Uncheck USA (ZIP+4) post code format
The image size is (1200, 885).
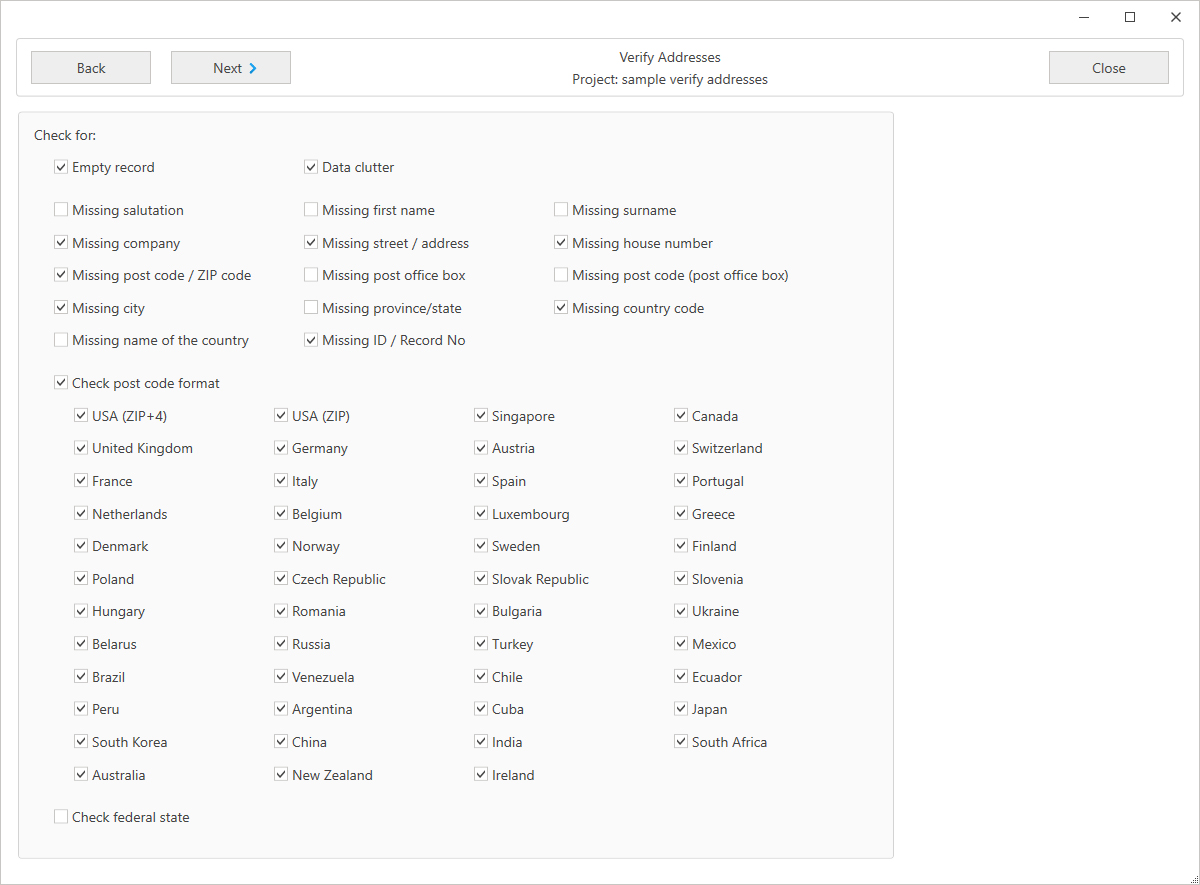tap(81, 415)
